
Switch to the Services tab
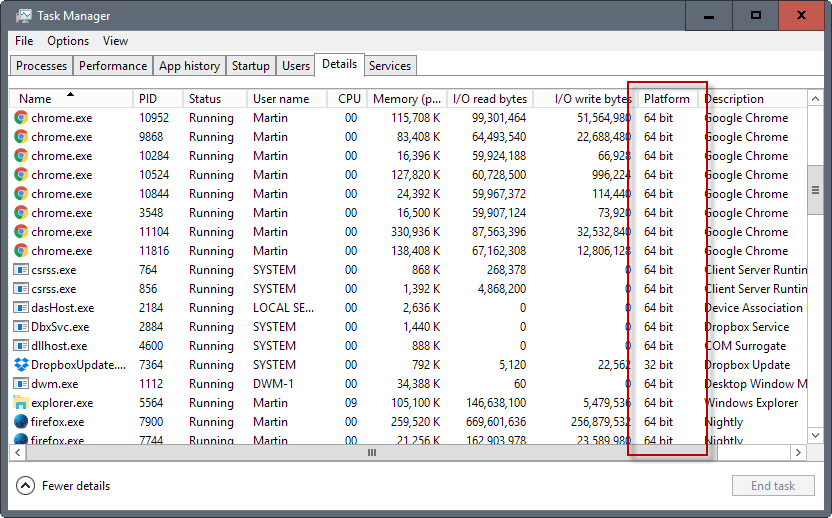pyautogui.click(x=390, y=66)
